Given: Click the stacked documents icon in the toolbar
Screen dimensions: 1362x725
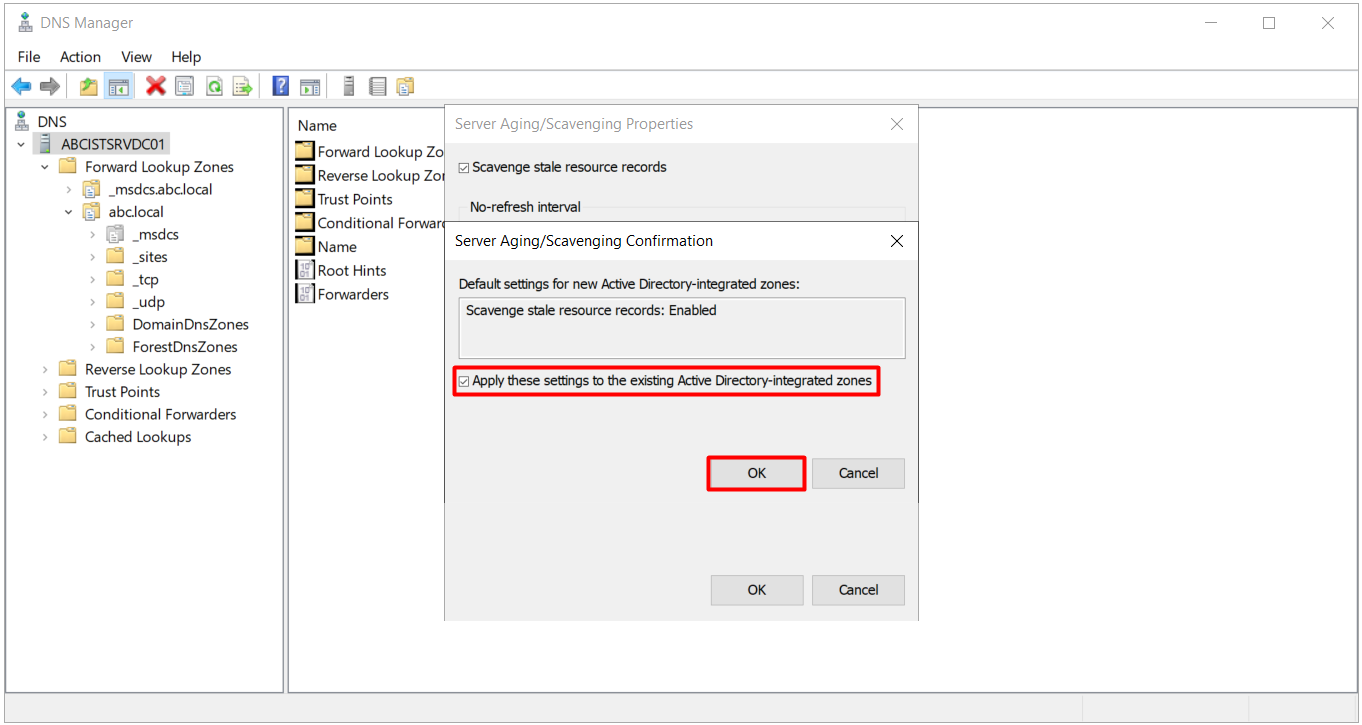Looking at the screenshot, I should coord(405,87).
